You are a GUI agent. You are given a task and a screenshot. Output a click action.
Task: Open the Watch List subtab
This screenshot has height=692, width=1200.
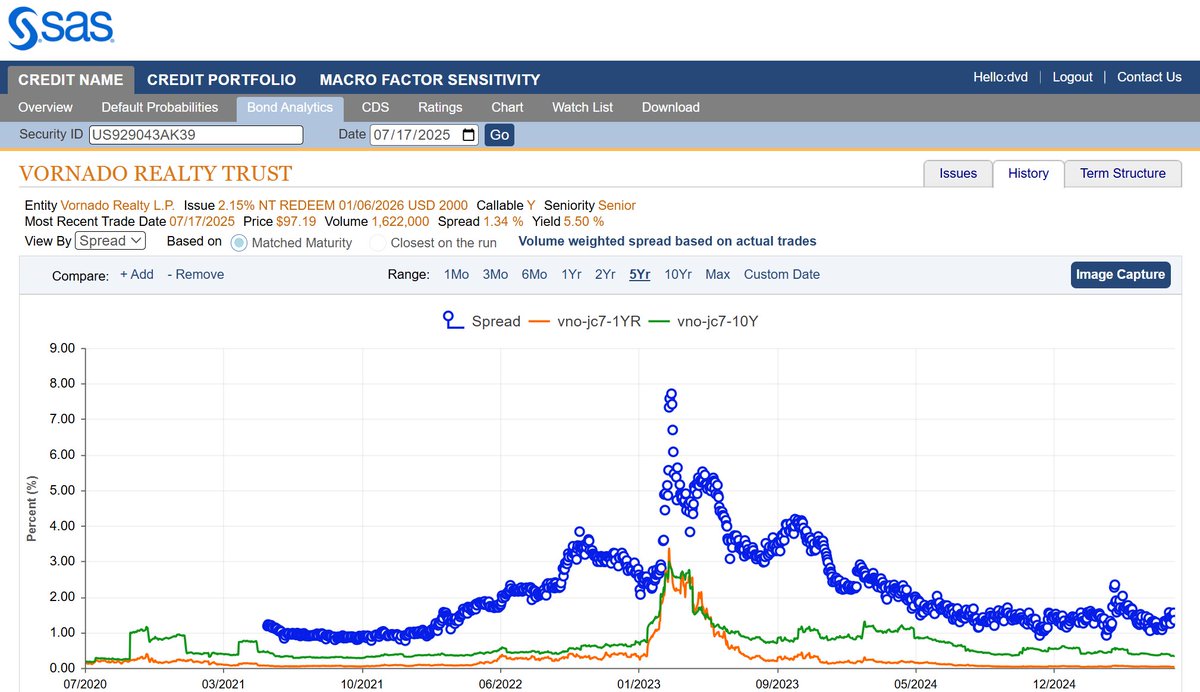point(583,107)
